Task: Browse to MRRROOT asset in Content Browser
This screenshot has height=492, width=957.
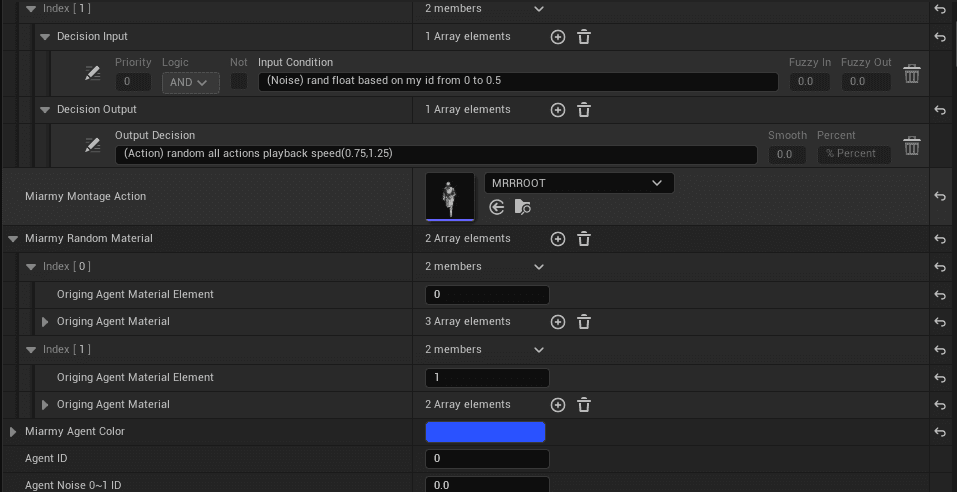Action: coord(523,207)
